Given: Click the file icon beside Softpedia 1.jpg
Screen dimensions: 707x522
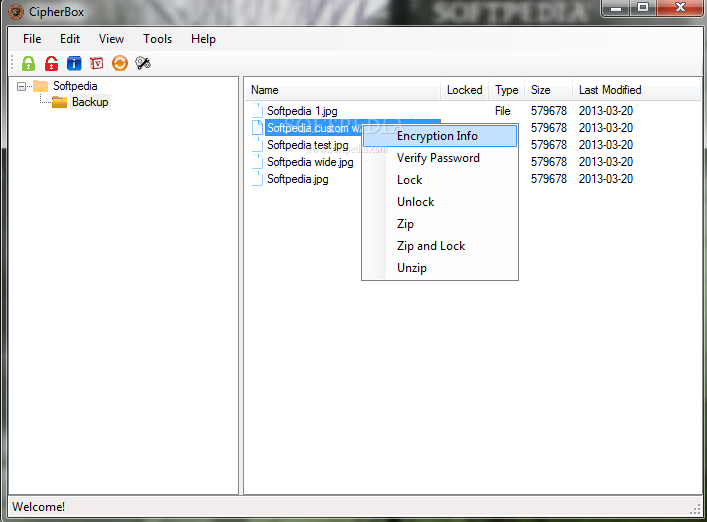Looking at the screenshot, I should 257,111.
